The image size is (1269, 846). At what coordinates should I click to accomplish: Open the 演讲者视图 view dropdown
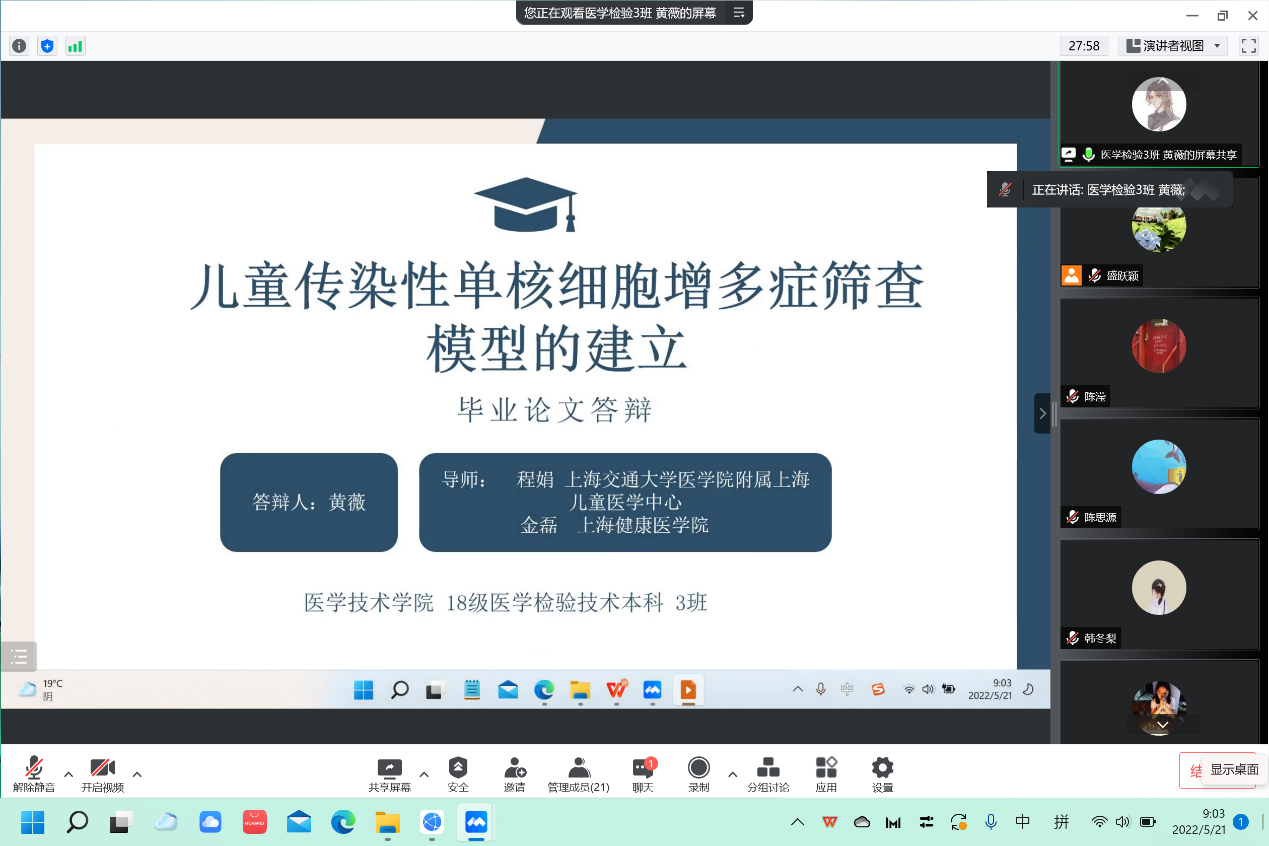[x=1174, y=46]
